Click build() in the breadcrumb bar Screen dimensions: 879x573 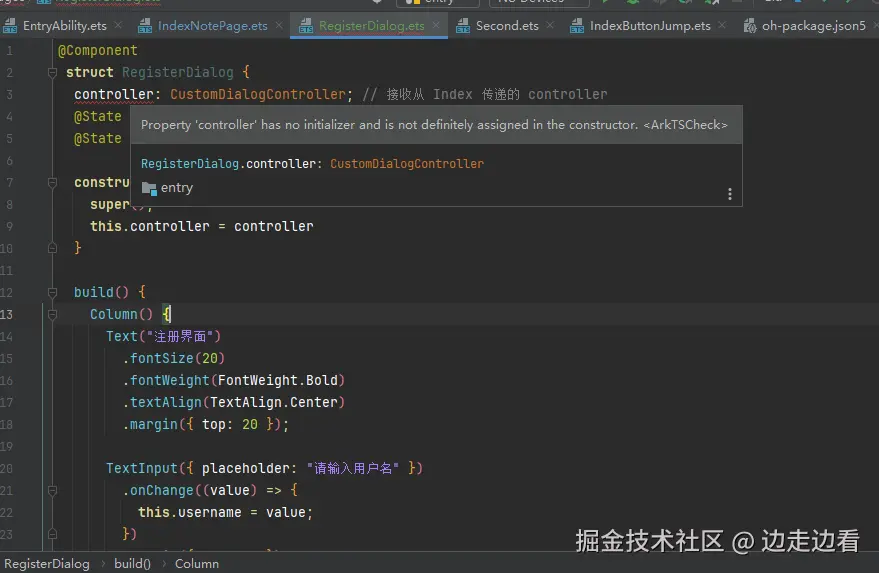coord(132,563)
